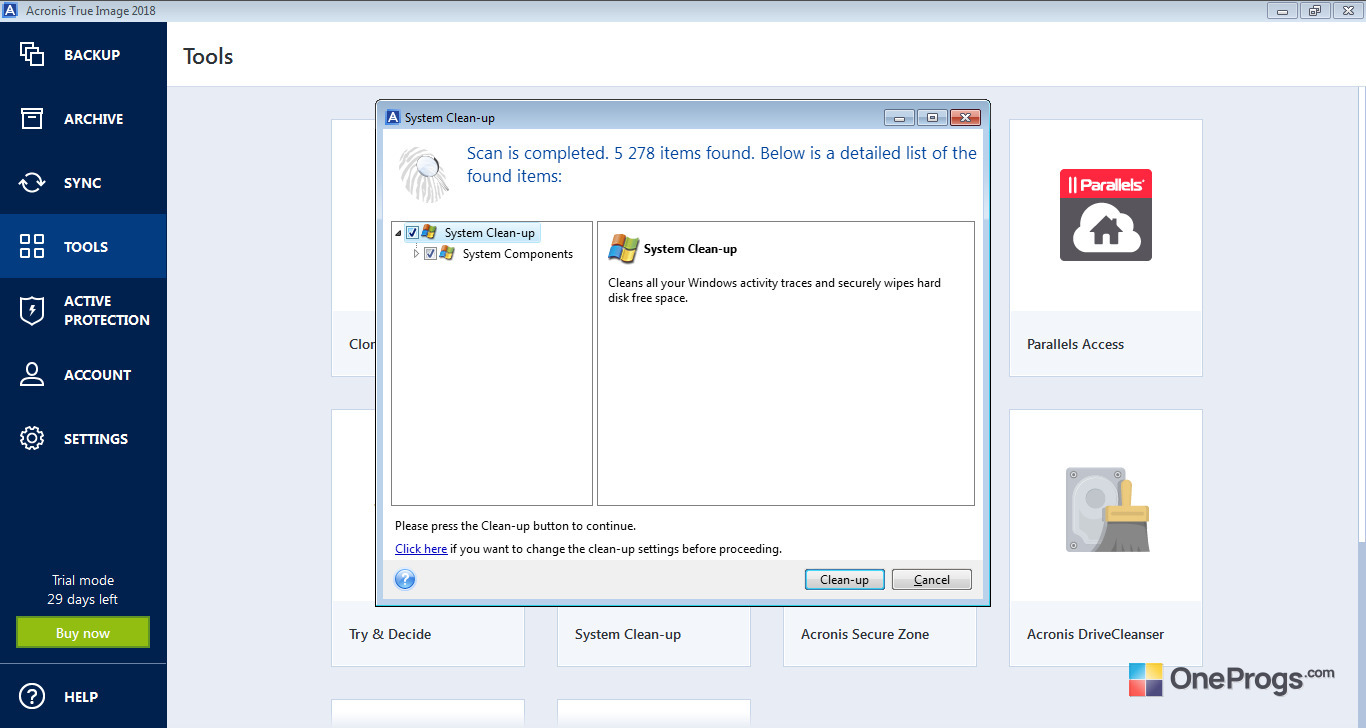The width and height of the screenshot is (1366, 728).
Task: Click the large Windows flag in description pane
Action: point(624,249)
